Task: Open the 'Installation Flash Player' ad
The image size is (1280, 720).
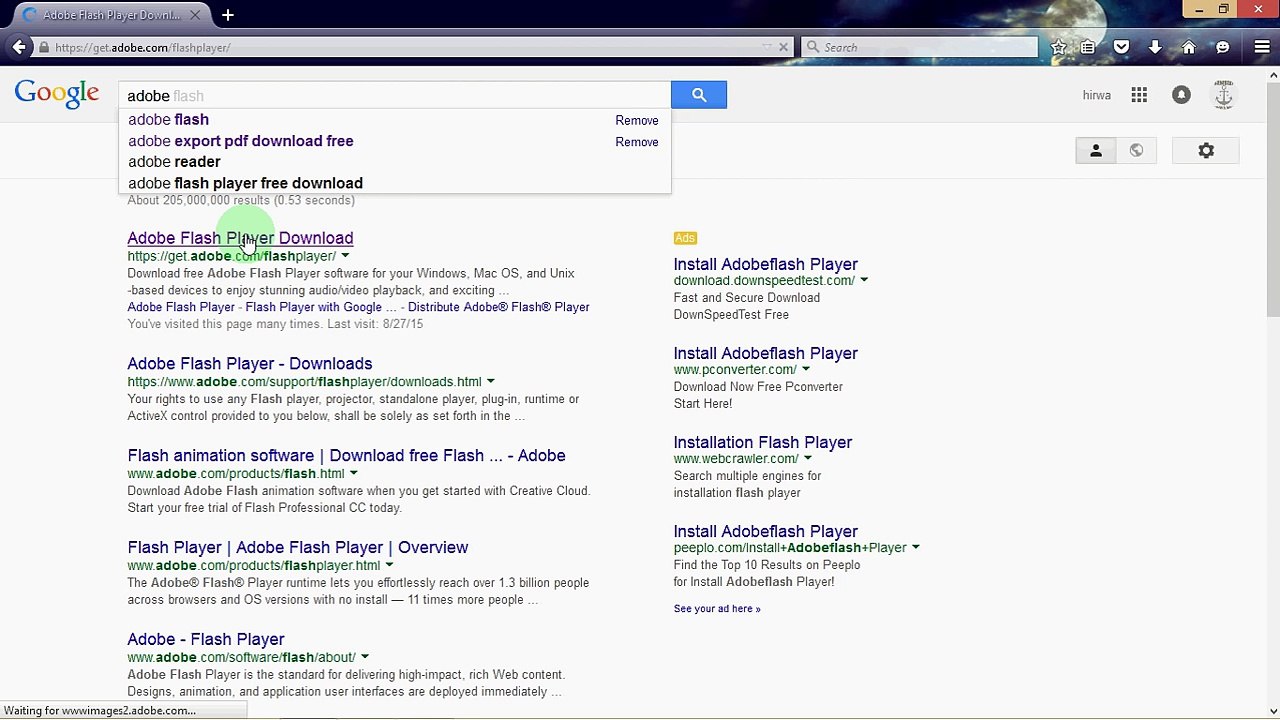Action: 763,443
